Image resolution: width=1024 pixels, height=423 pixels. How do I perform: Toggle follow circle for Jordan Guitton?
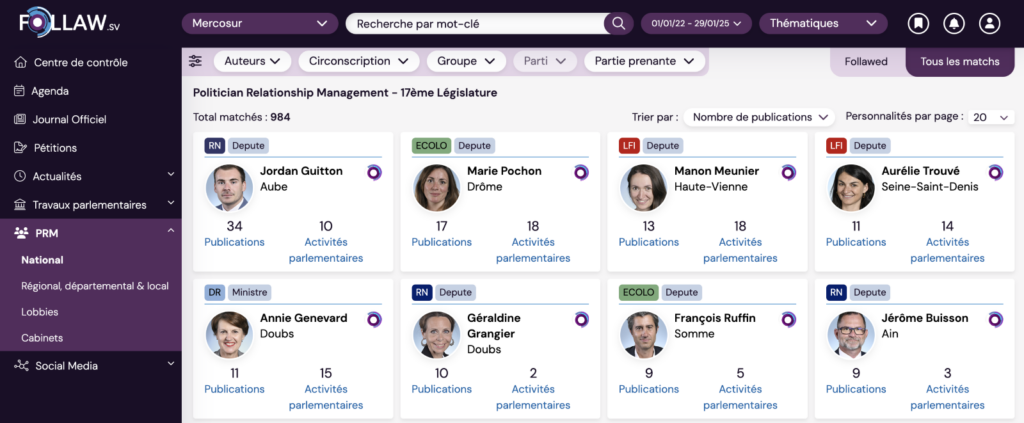pos(374,172)
